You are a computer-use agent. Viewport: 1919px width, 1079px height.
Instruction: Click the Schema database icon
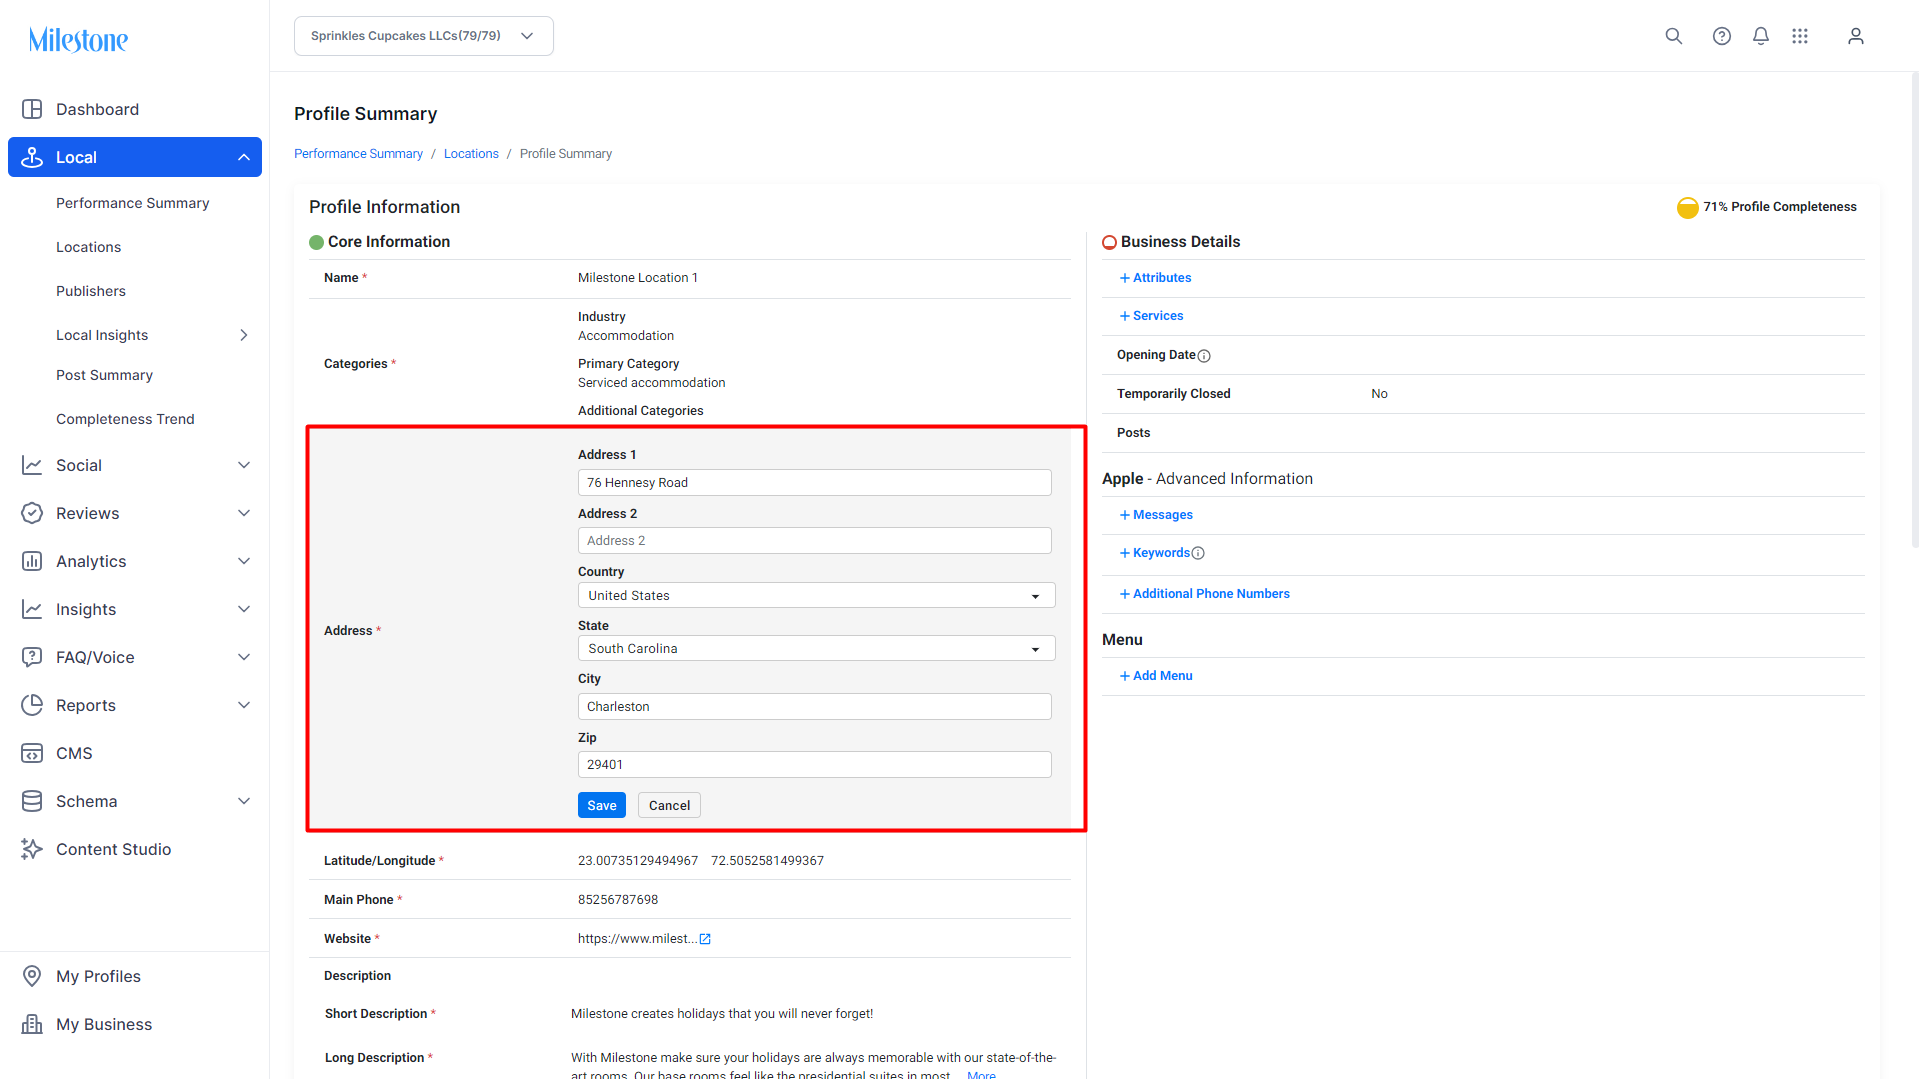32,801
